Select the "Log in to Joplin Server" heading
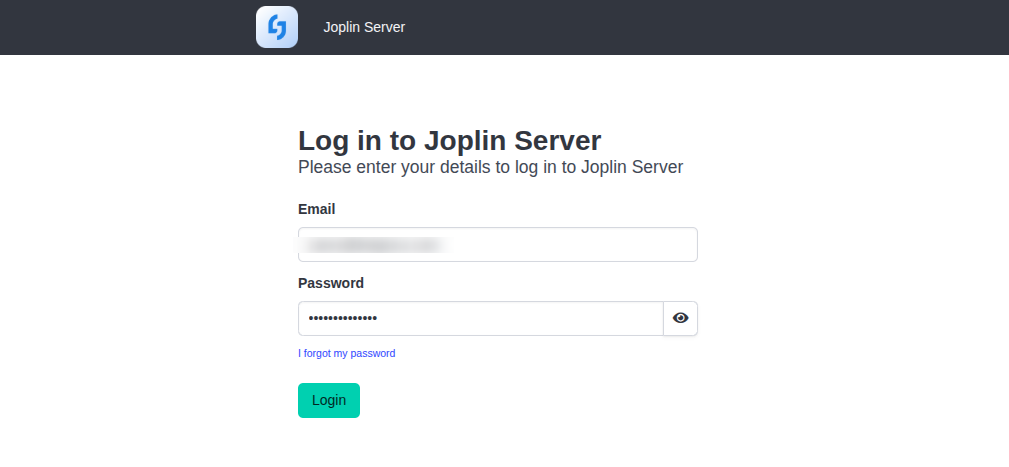 pyautogui.click(x=449, y=140)
